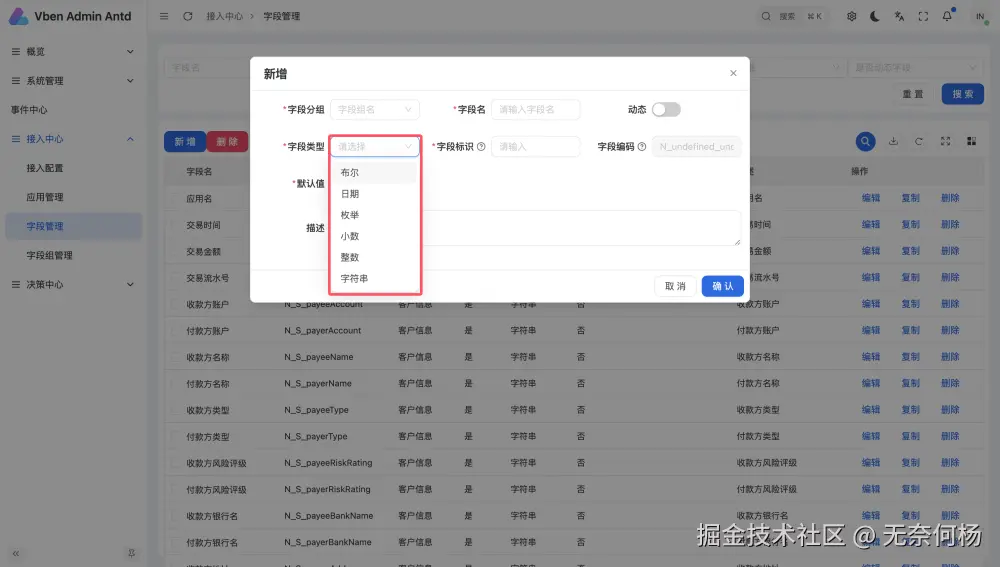Viewport: 1000px width, 567px height.
Task: Expand the 决策中心 sidebar menu
Action: click(x=73, y=284)
